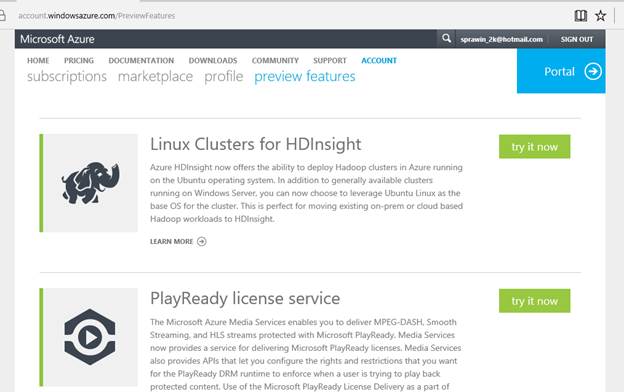The width and height of the screenshot is (624, 392).
Task: Click the Linux Clusters for HDInsight heading
Action: 255,144
